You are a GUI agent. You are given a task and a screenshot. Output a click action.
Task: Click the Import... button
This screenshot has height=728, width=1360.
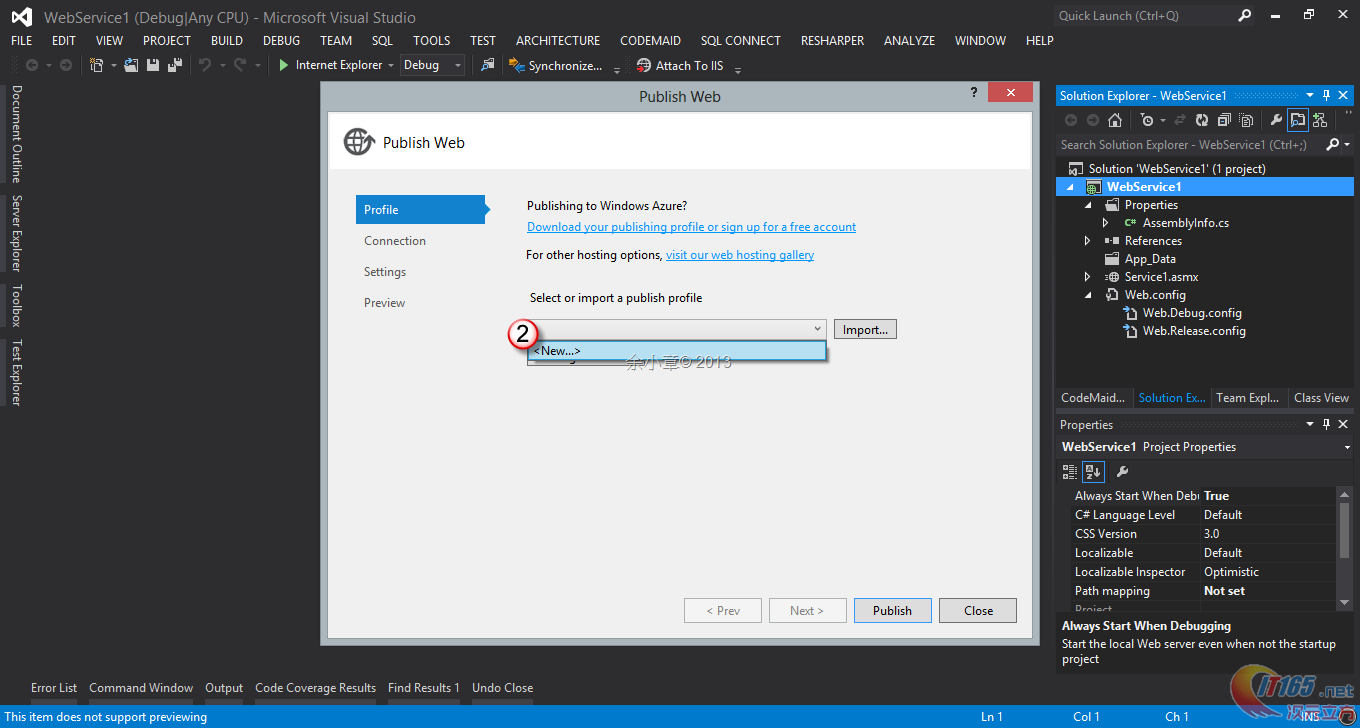click(x=865, y=329)
